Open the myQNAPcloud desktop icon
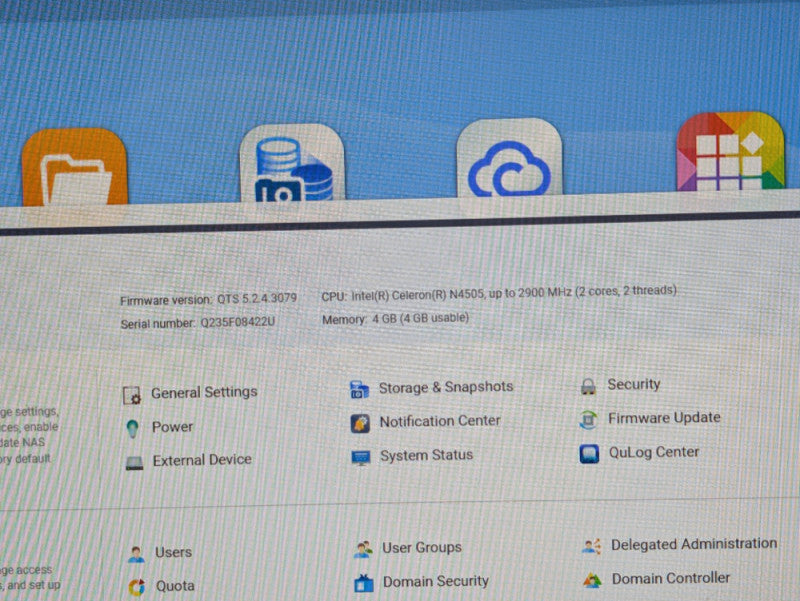Viewport: 800px width, 601px height. [509, 158]
